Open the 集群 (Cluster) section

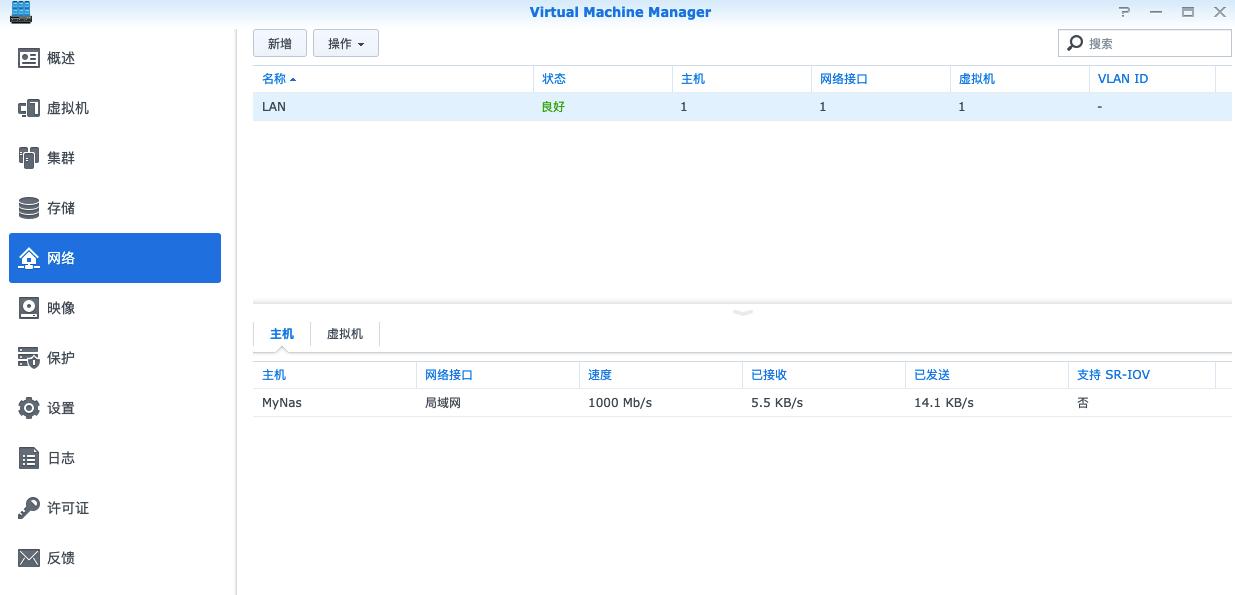(59, 158)
